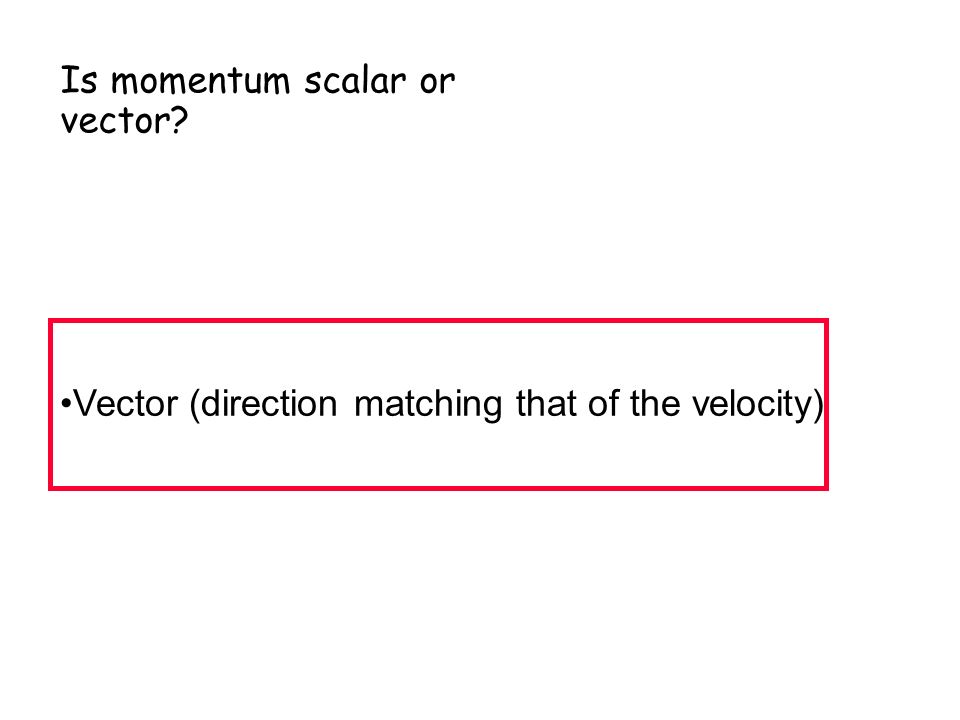Click the bottom edge of the red border
The width and height of the screenshot is (960, 720).
pos(438,488)
